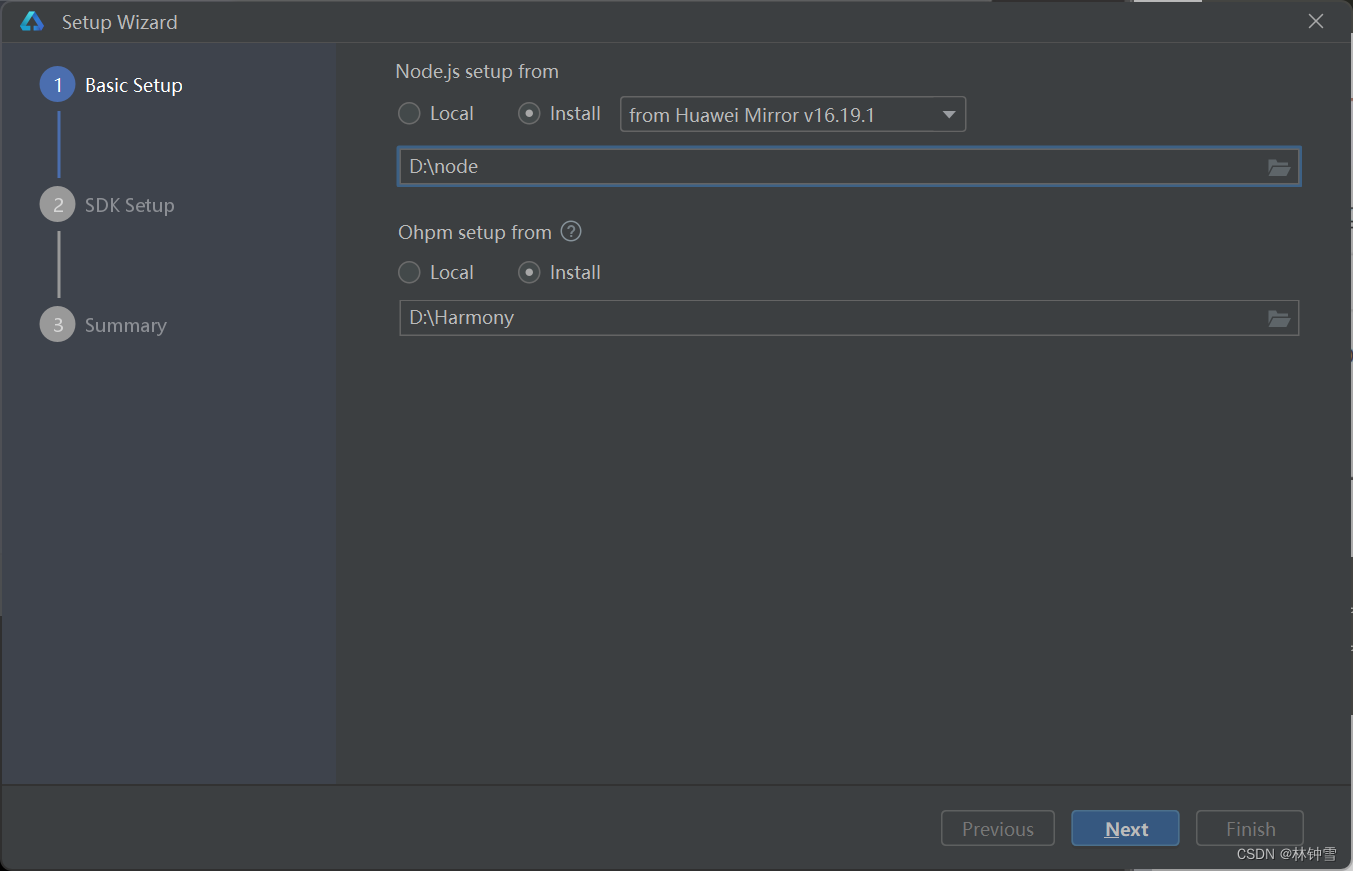Go to SDK Setup step

(107, 205)
